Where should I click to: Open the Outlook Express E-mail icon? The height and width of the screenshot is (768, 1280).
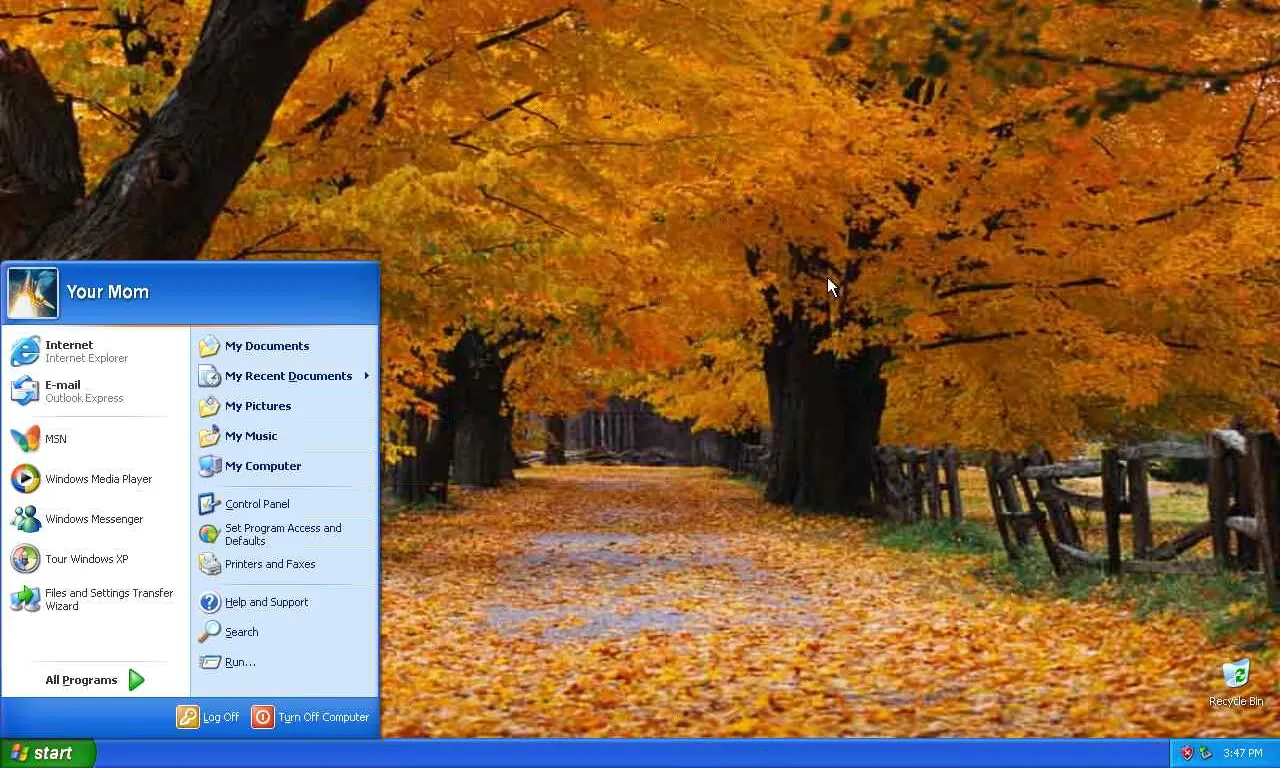coord(25,391)
